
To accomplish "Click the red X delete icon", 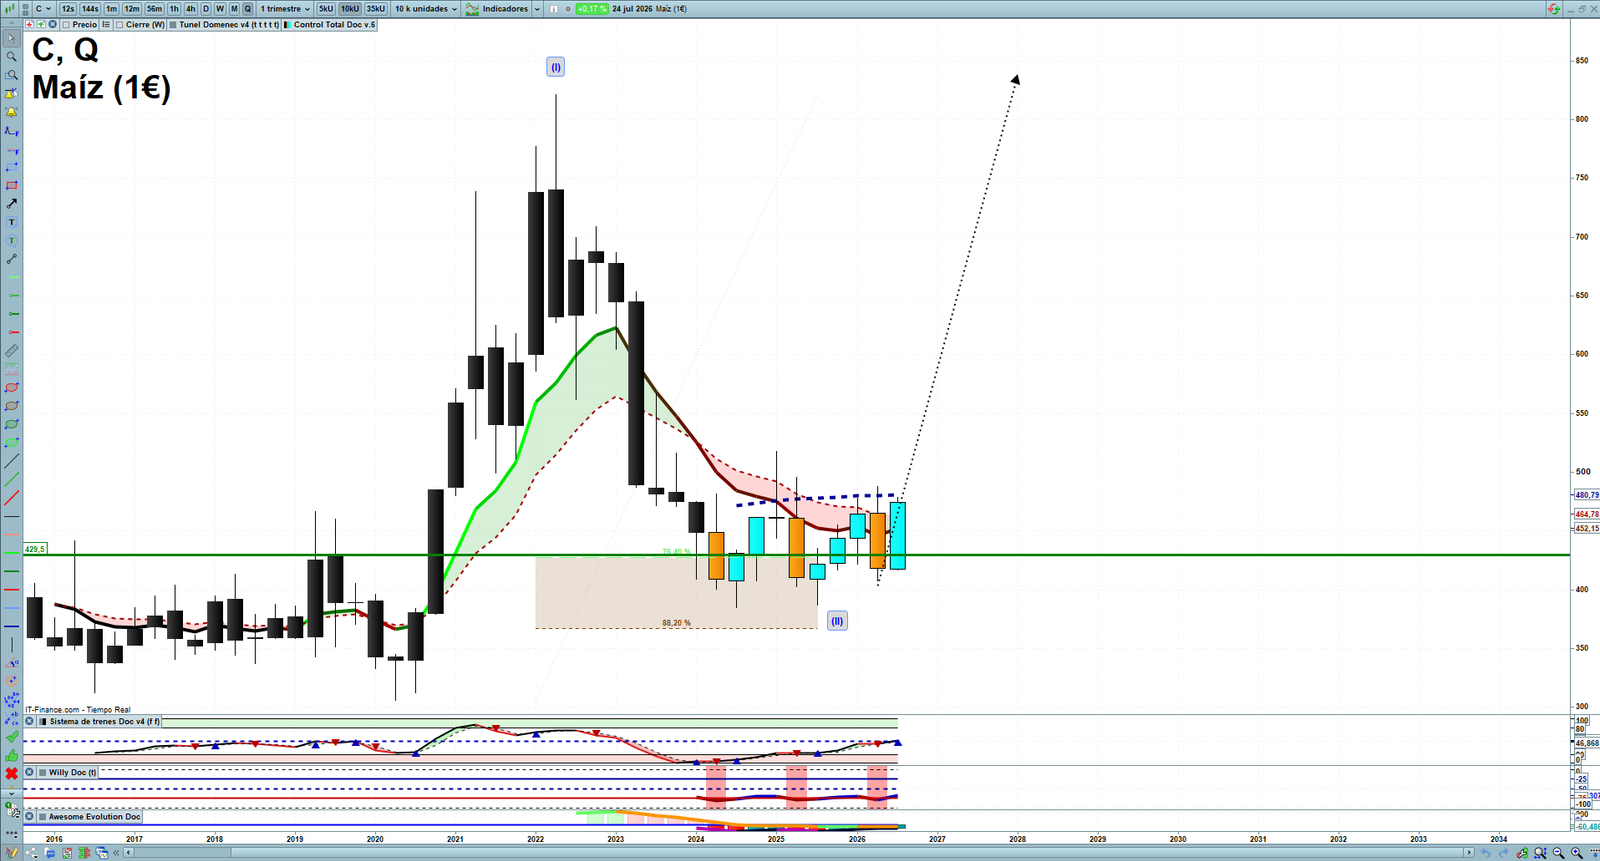I will coord(11,773).
